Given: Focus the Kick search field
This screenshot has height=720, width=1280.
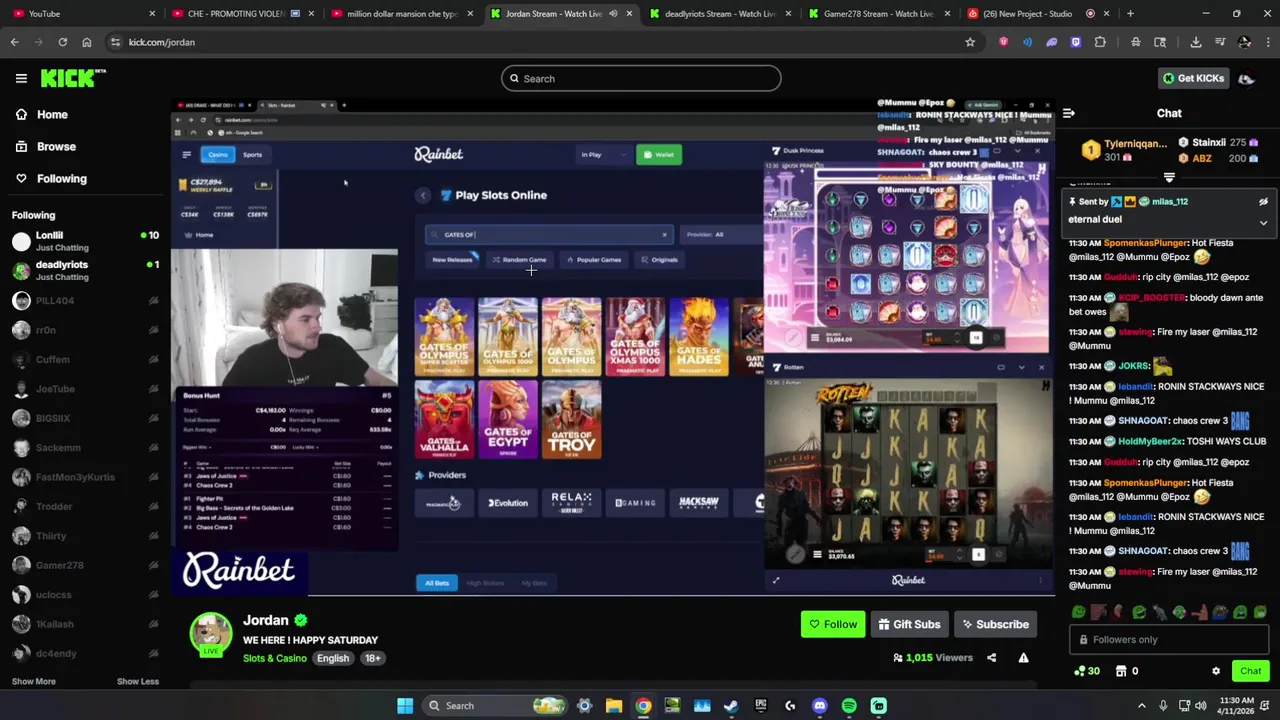Looking at the screenshot, I should (x=641, y=78).
